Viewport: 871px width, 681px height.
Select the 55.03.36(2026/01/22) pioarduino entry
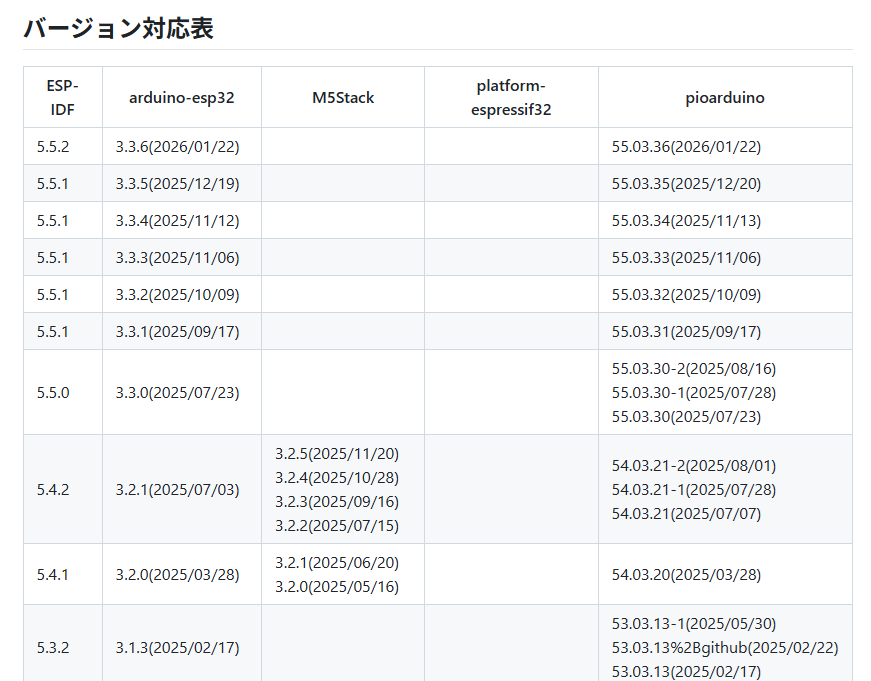pyautogui.click(x=686, y=147)
